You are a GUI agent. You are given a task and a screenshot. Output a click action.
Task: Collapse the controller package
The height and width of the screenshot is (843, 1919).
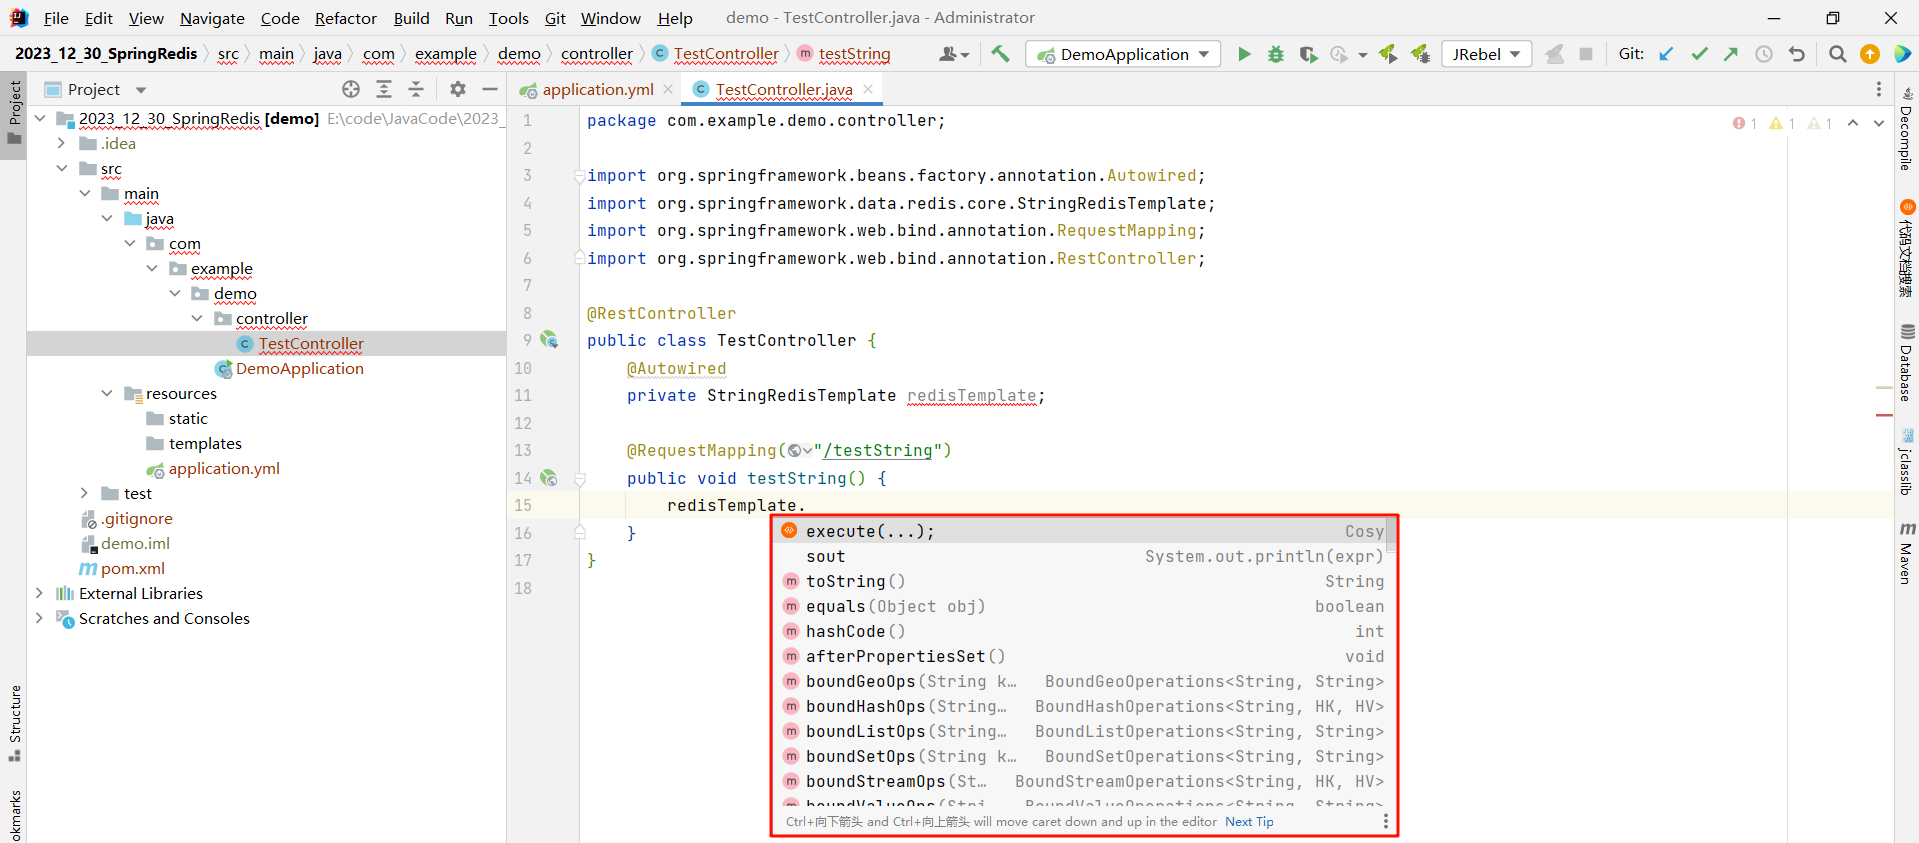197,318
